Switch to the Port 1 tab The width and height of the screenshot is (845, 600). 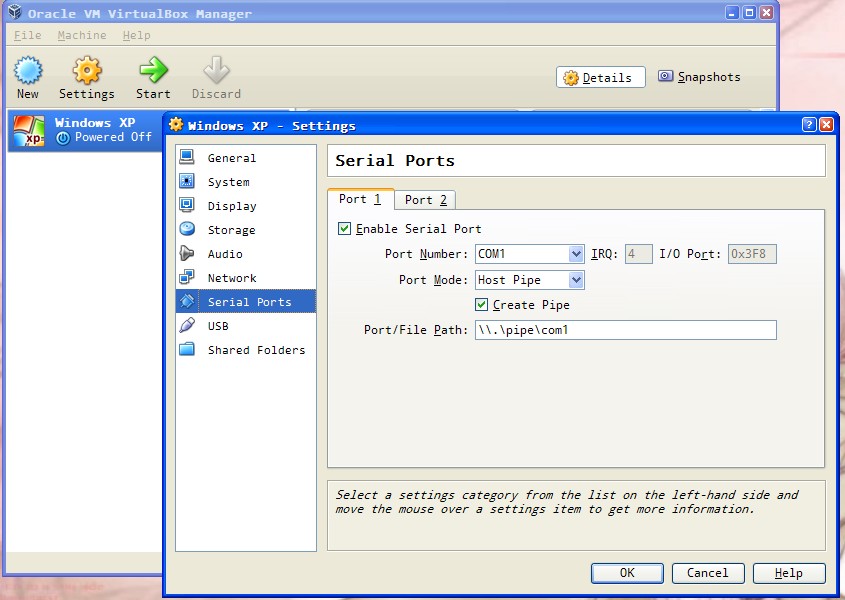360,199
